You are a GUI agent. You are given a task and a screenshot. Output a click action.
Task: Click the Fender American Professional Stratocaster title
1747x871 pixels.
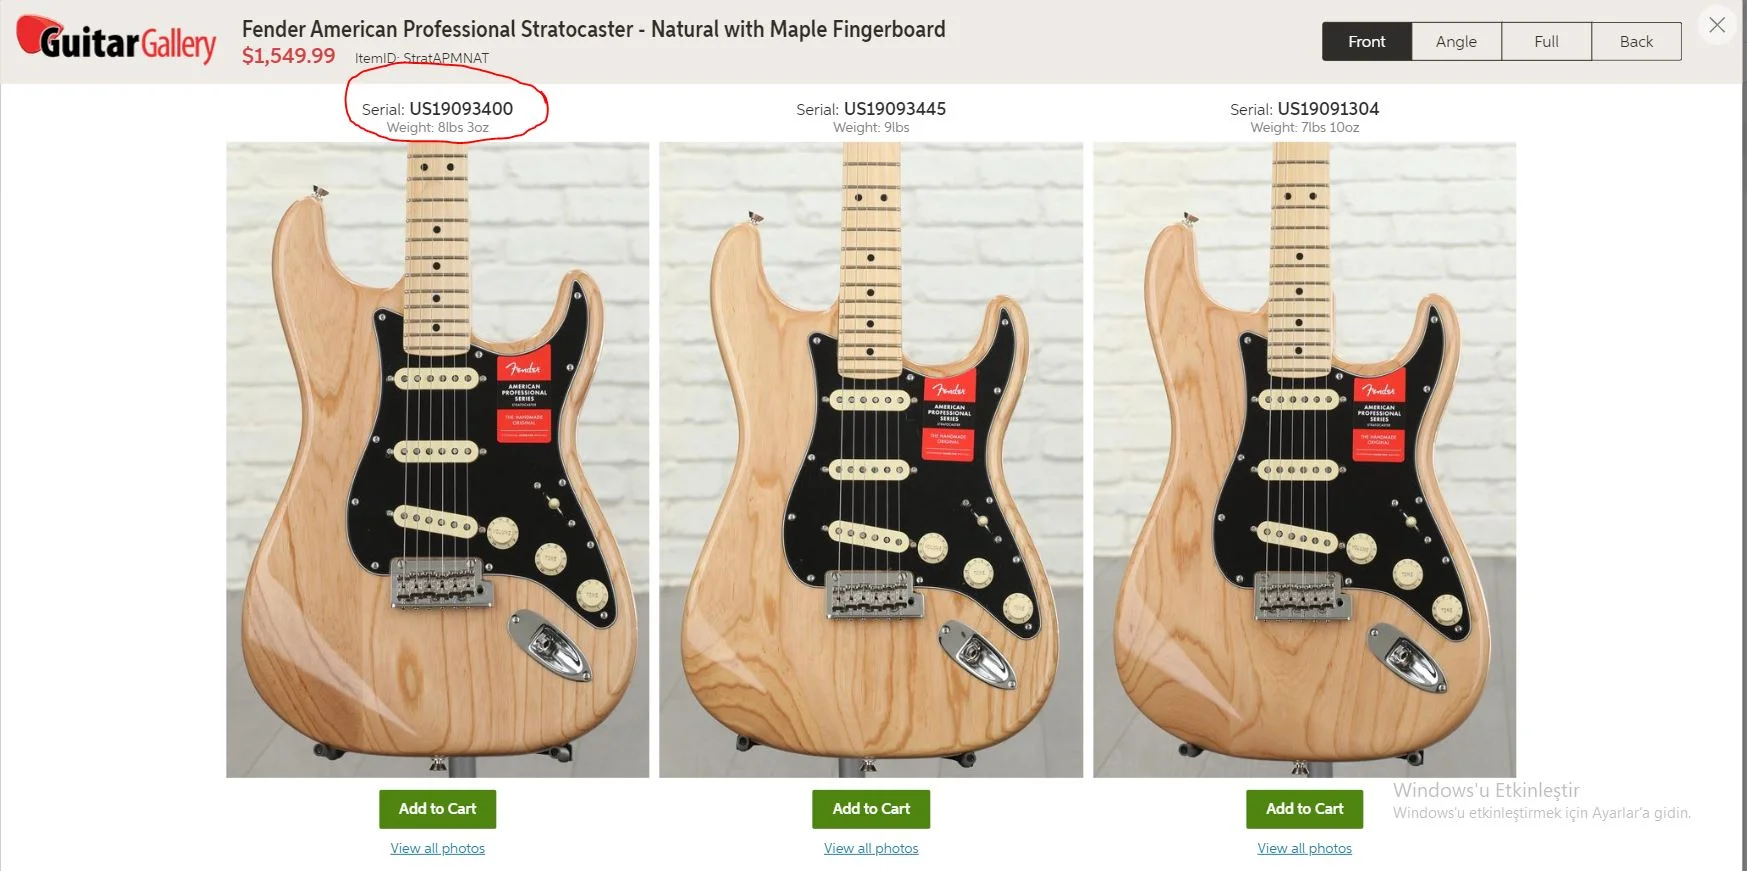click(593, 29)
